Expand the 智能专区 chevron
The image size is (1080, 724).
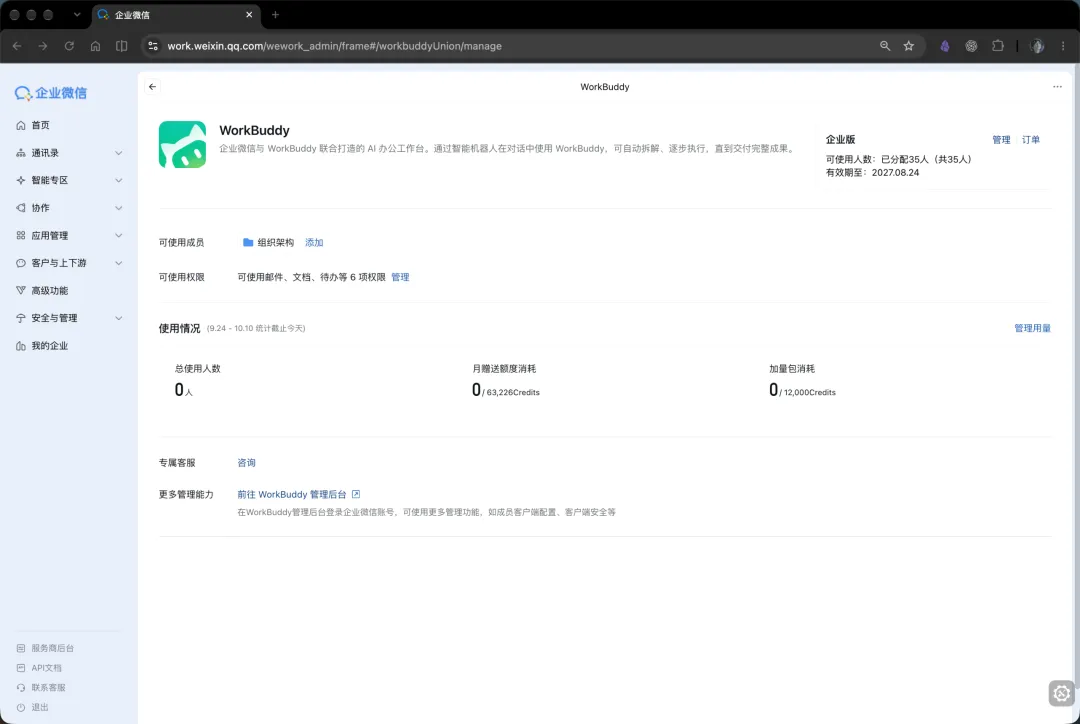pyautogui.click(x=118, y=180)
